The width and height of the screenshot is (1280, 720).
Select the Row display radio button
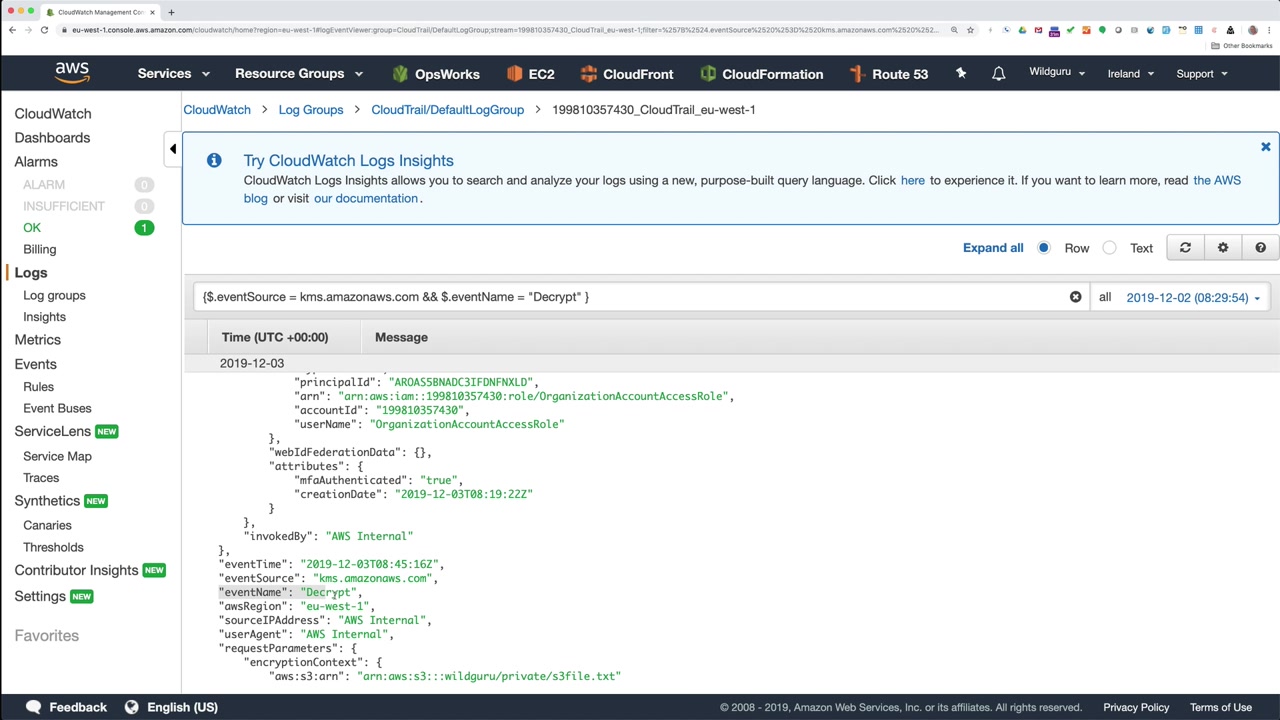click(1044, 248)
